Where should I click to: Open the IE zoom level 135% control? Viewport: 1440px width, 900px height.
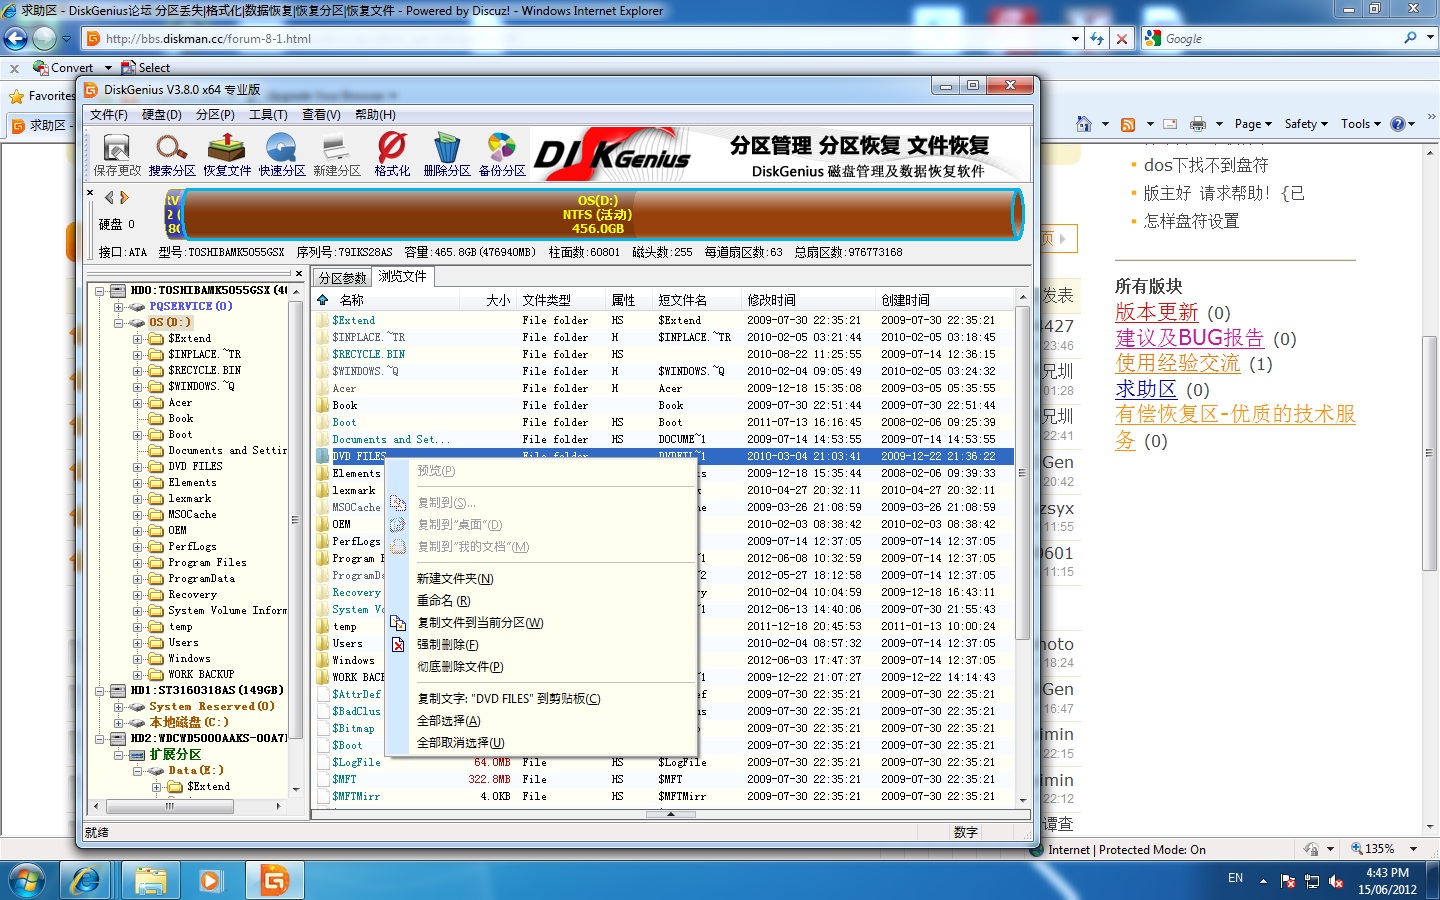(x=1384, y=849)
